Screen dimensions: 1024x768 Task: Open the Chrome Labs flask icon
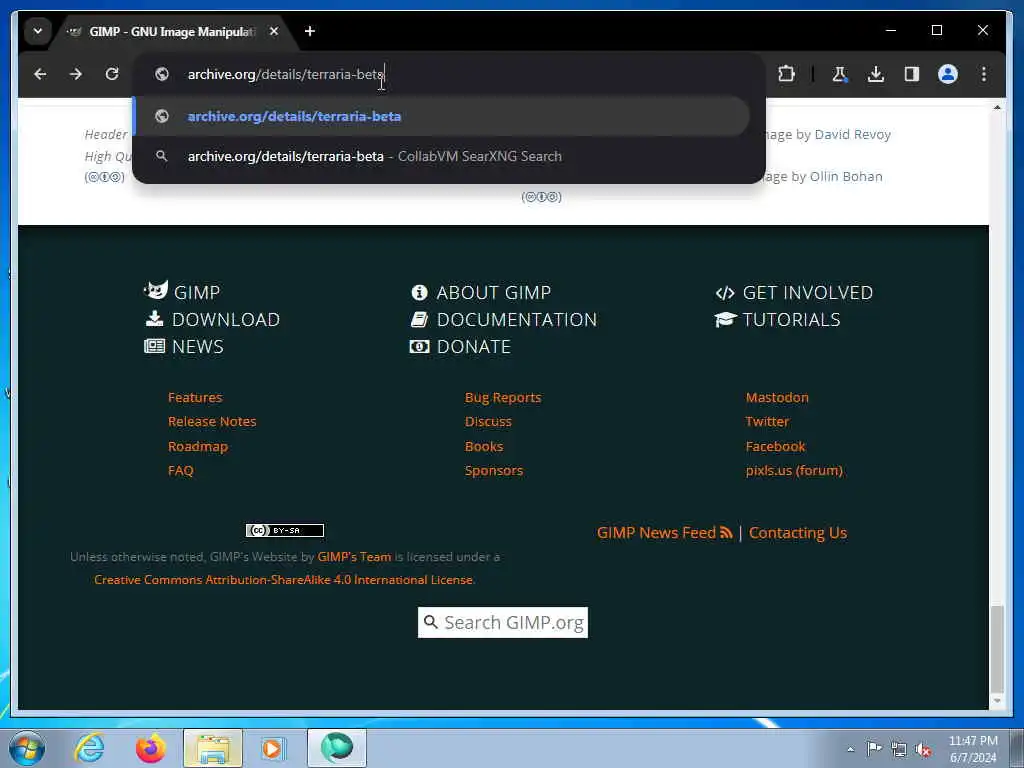840,74
